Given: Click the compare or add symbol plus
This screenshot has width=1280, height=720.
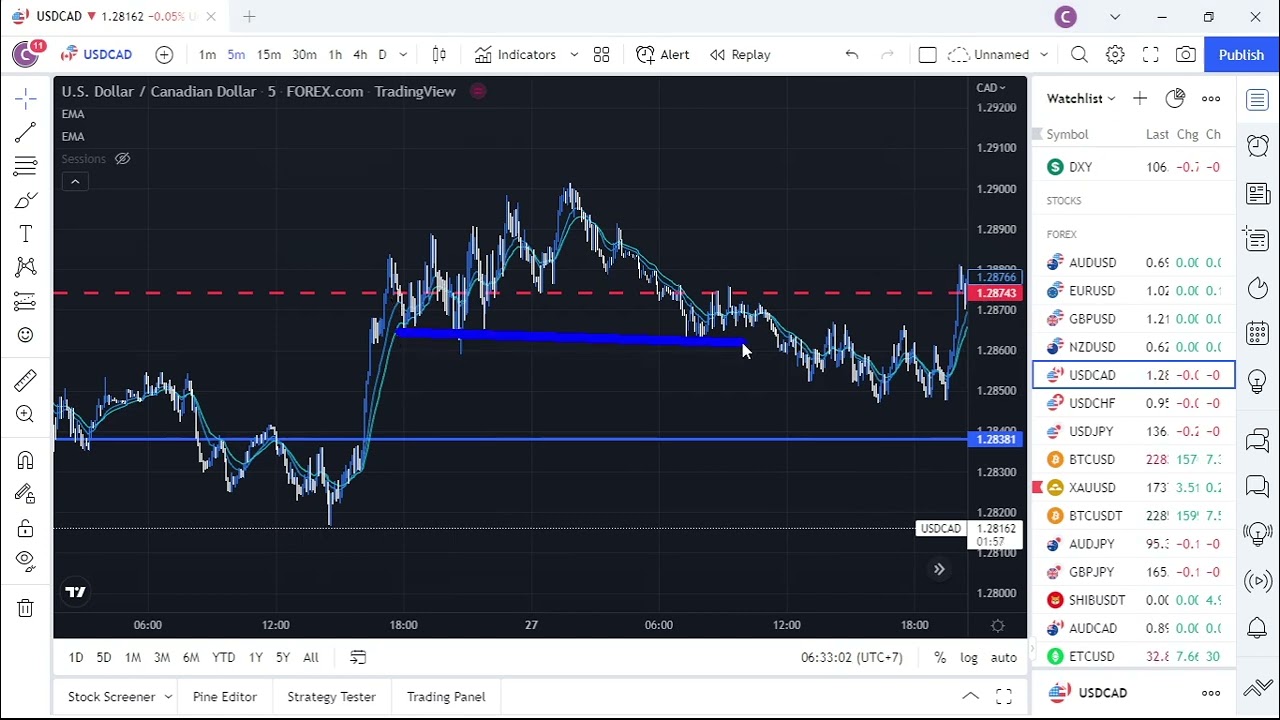Looking at the screenshot, I should (x=164, y=55).
